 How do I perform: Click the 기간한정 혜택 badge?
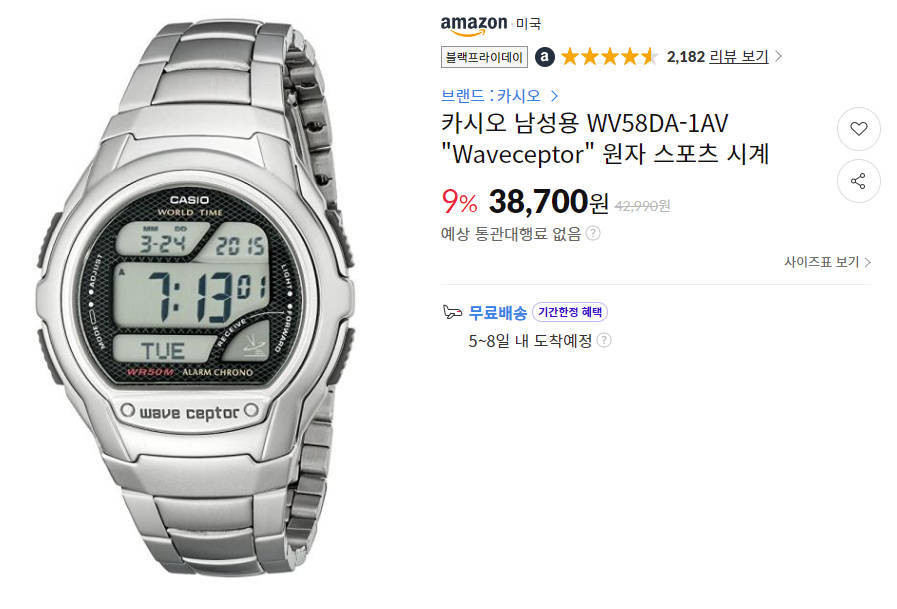tap(570, 312)
